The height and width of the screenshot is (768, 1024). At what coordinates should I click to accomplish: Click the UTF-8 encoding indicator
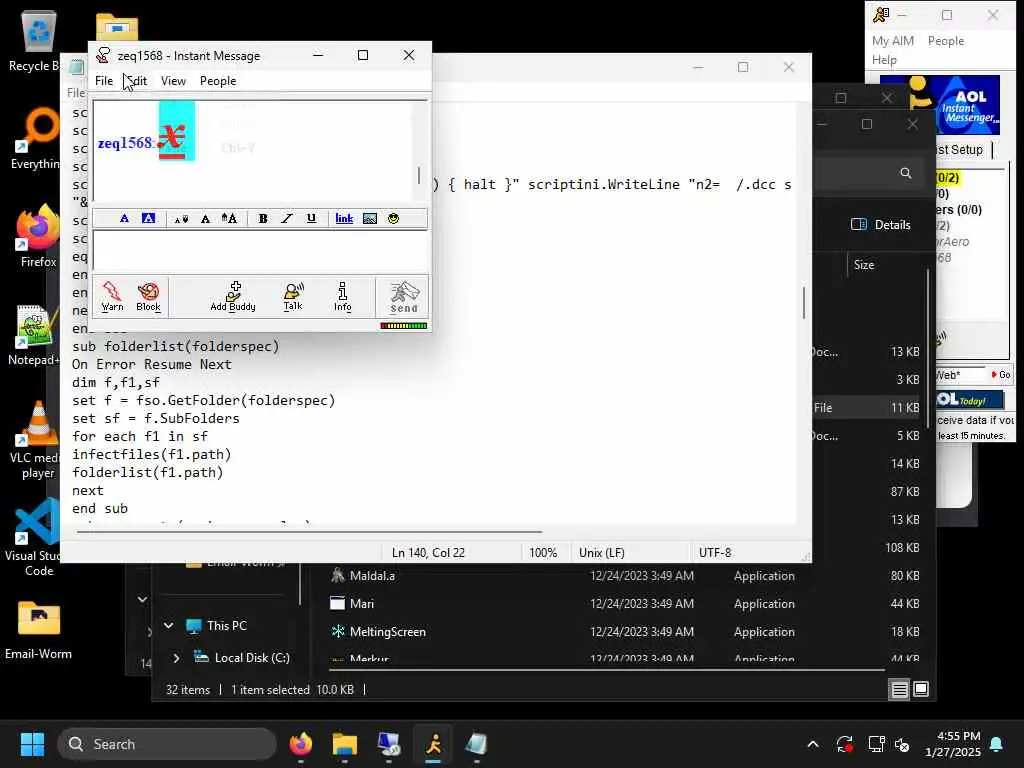pos(715,552)
